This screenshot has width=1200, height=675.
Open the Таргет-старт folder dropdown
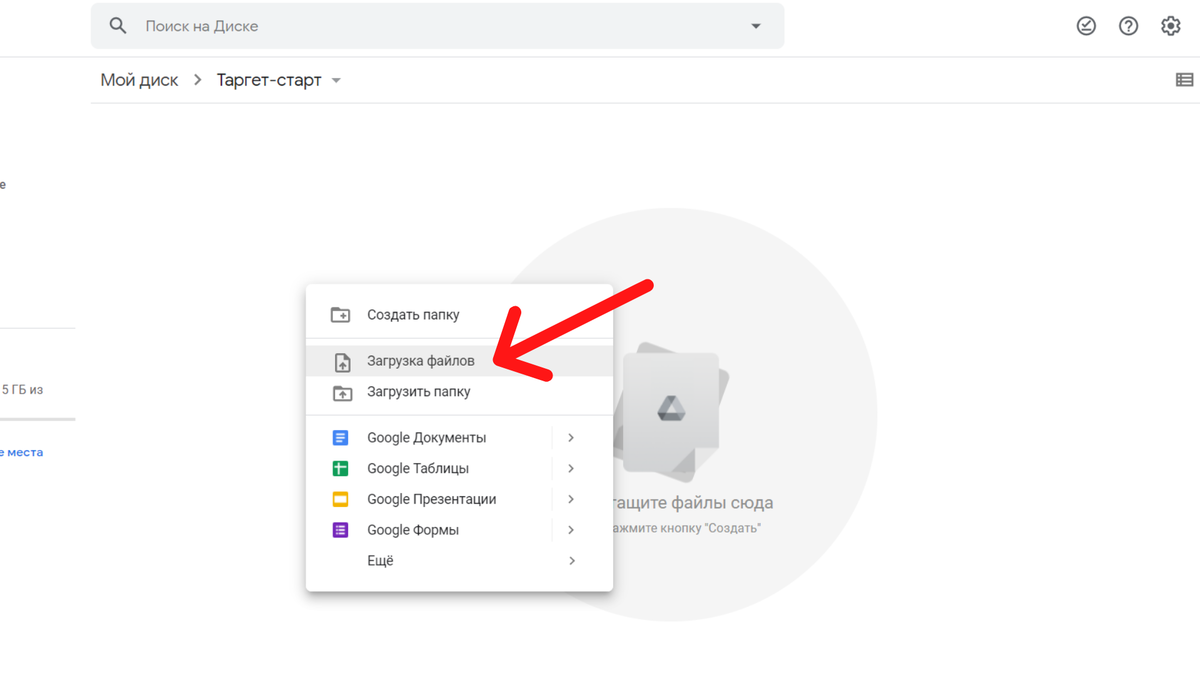point(336,81)
